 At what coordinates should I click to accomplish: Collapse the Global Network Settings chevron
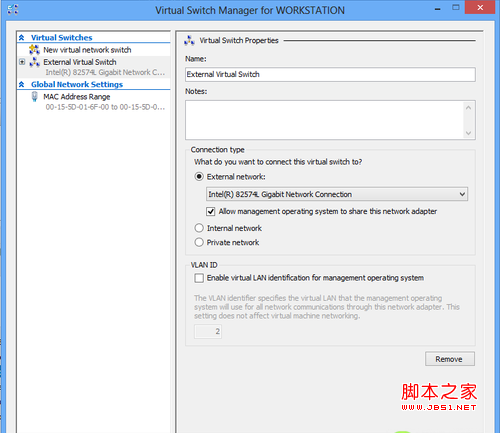click(22, 84)
